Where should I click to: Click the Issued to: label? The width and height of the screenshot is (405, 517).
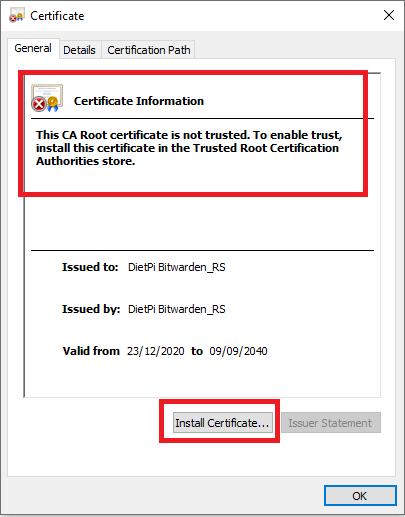tap(90, 267)
